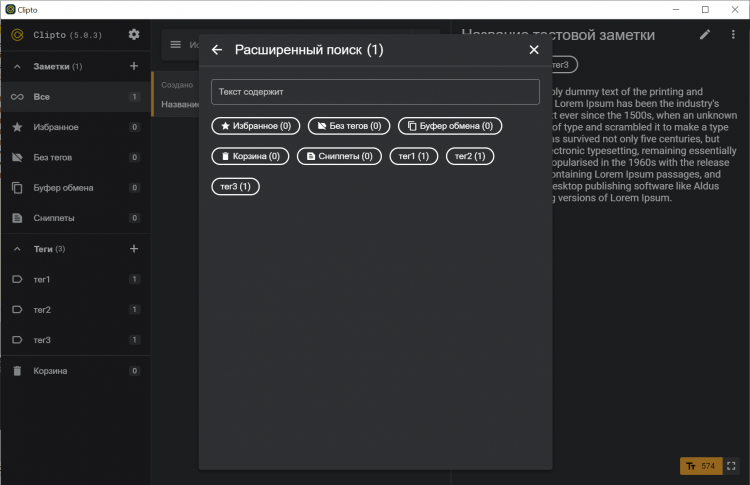Collapse the Теги section
Image resolution: width=750 pixels, height=485 pixels.
click(17, 248)
